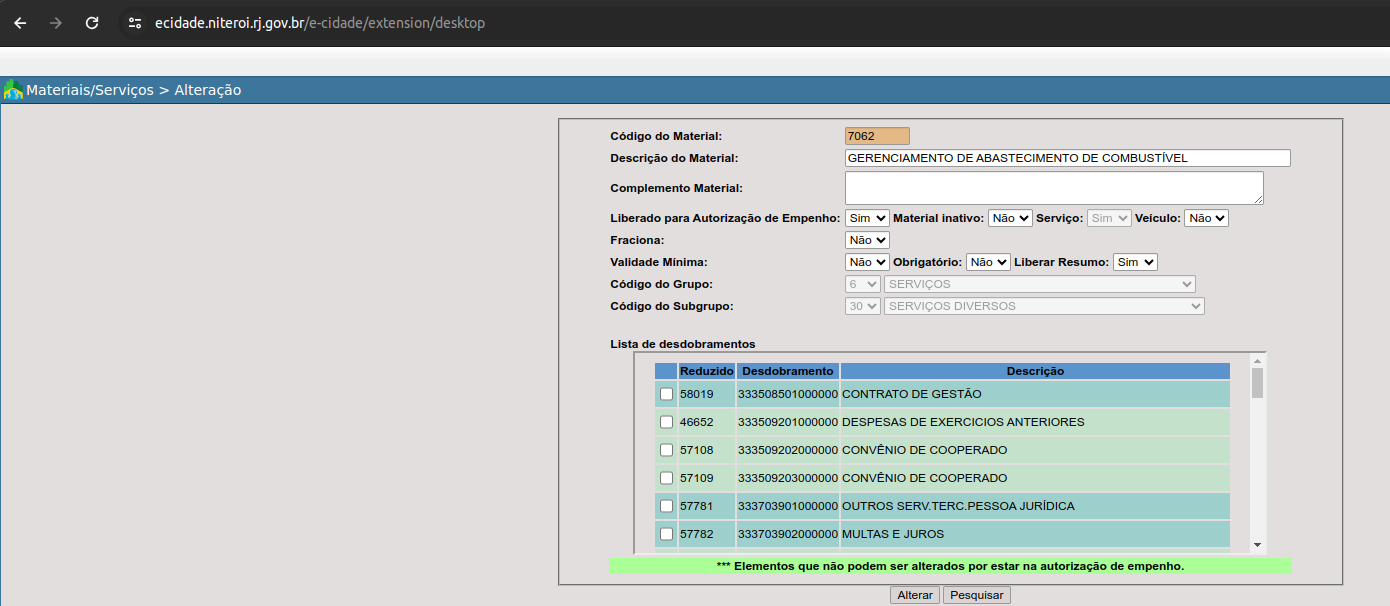The height and width of the screenshot is (606, 1390).
Task: Click the Complemento Material text area
Action: [x=1053, y=188]
